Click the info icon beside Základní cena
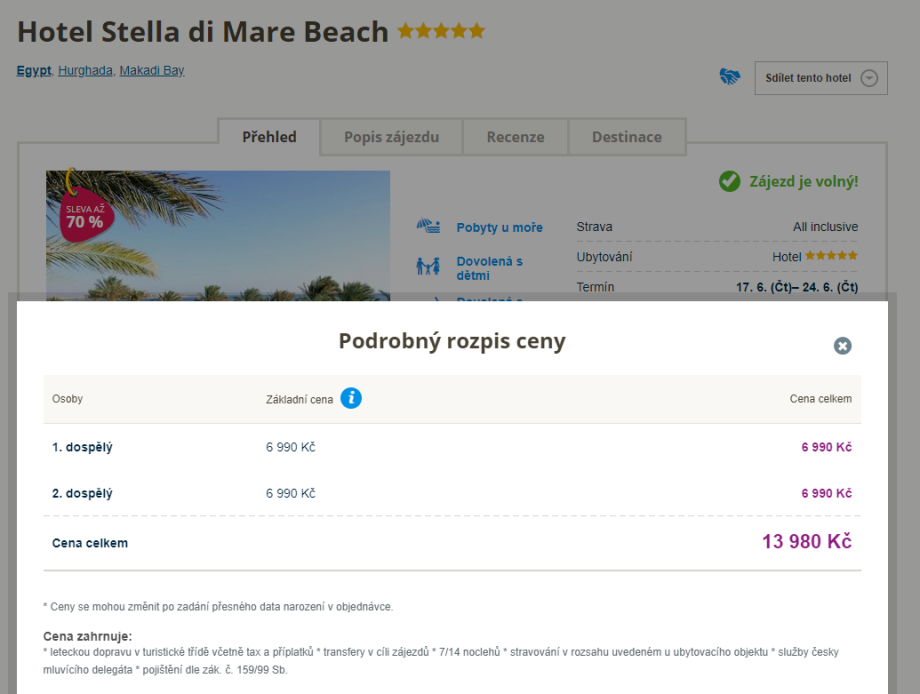 pos(351,398)
